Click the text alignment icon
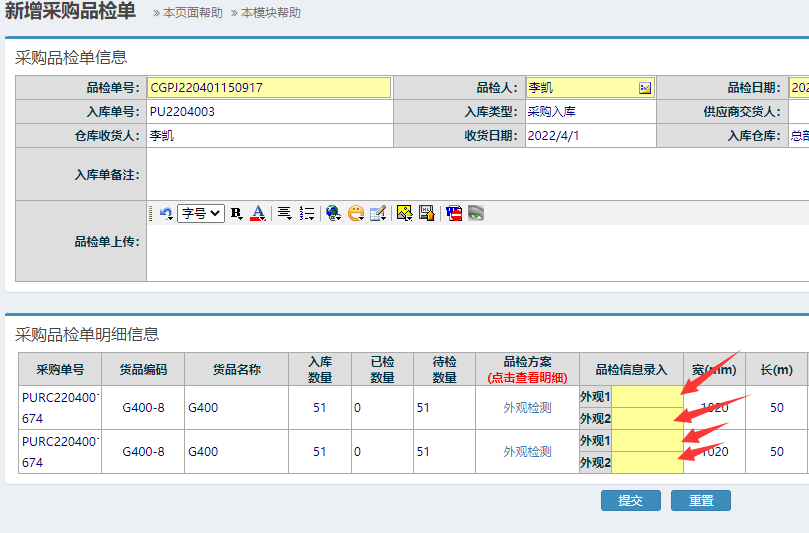Screen dimensions: 809x533 tap(285, 213)
